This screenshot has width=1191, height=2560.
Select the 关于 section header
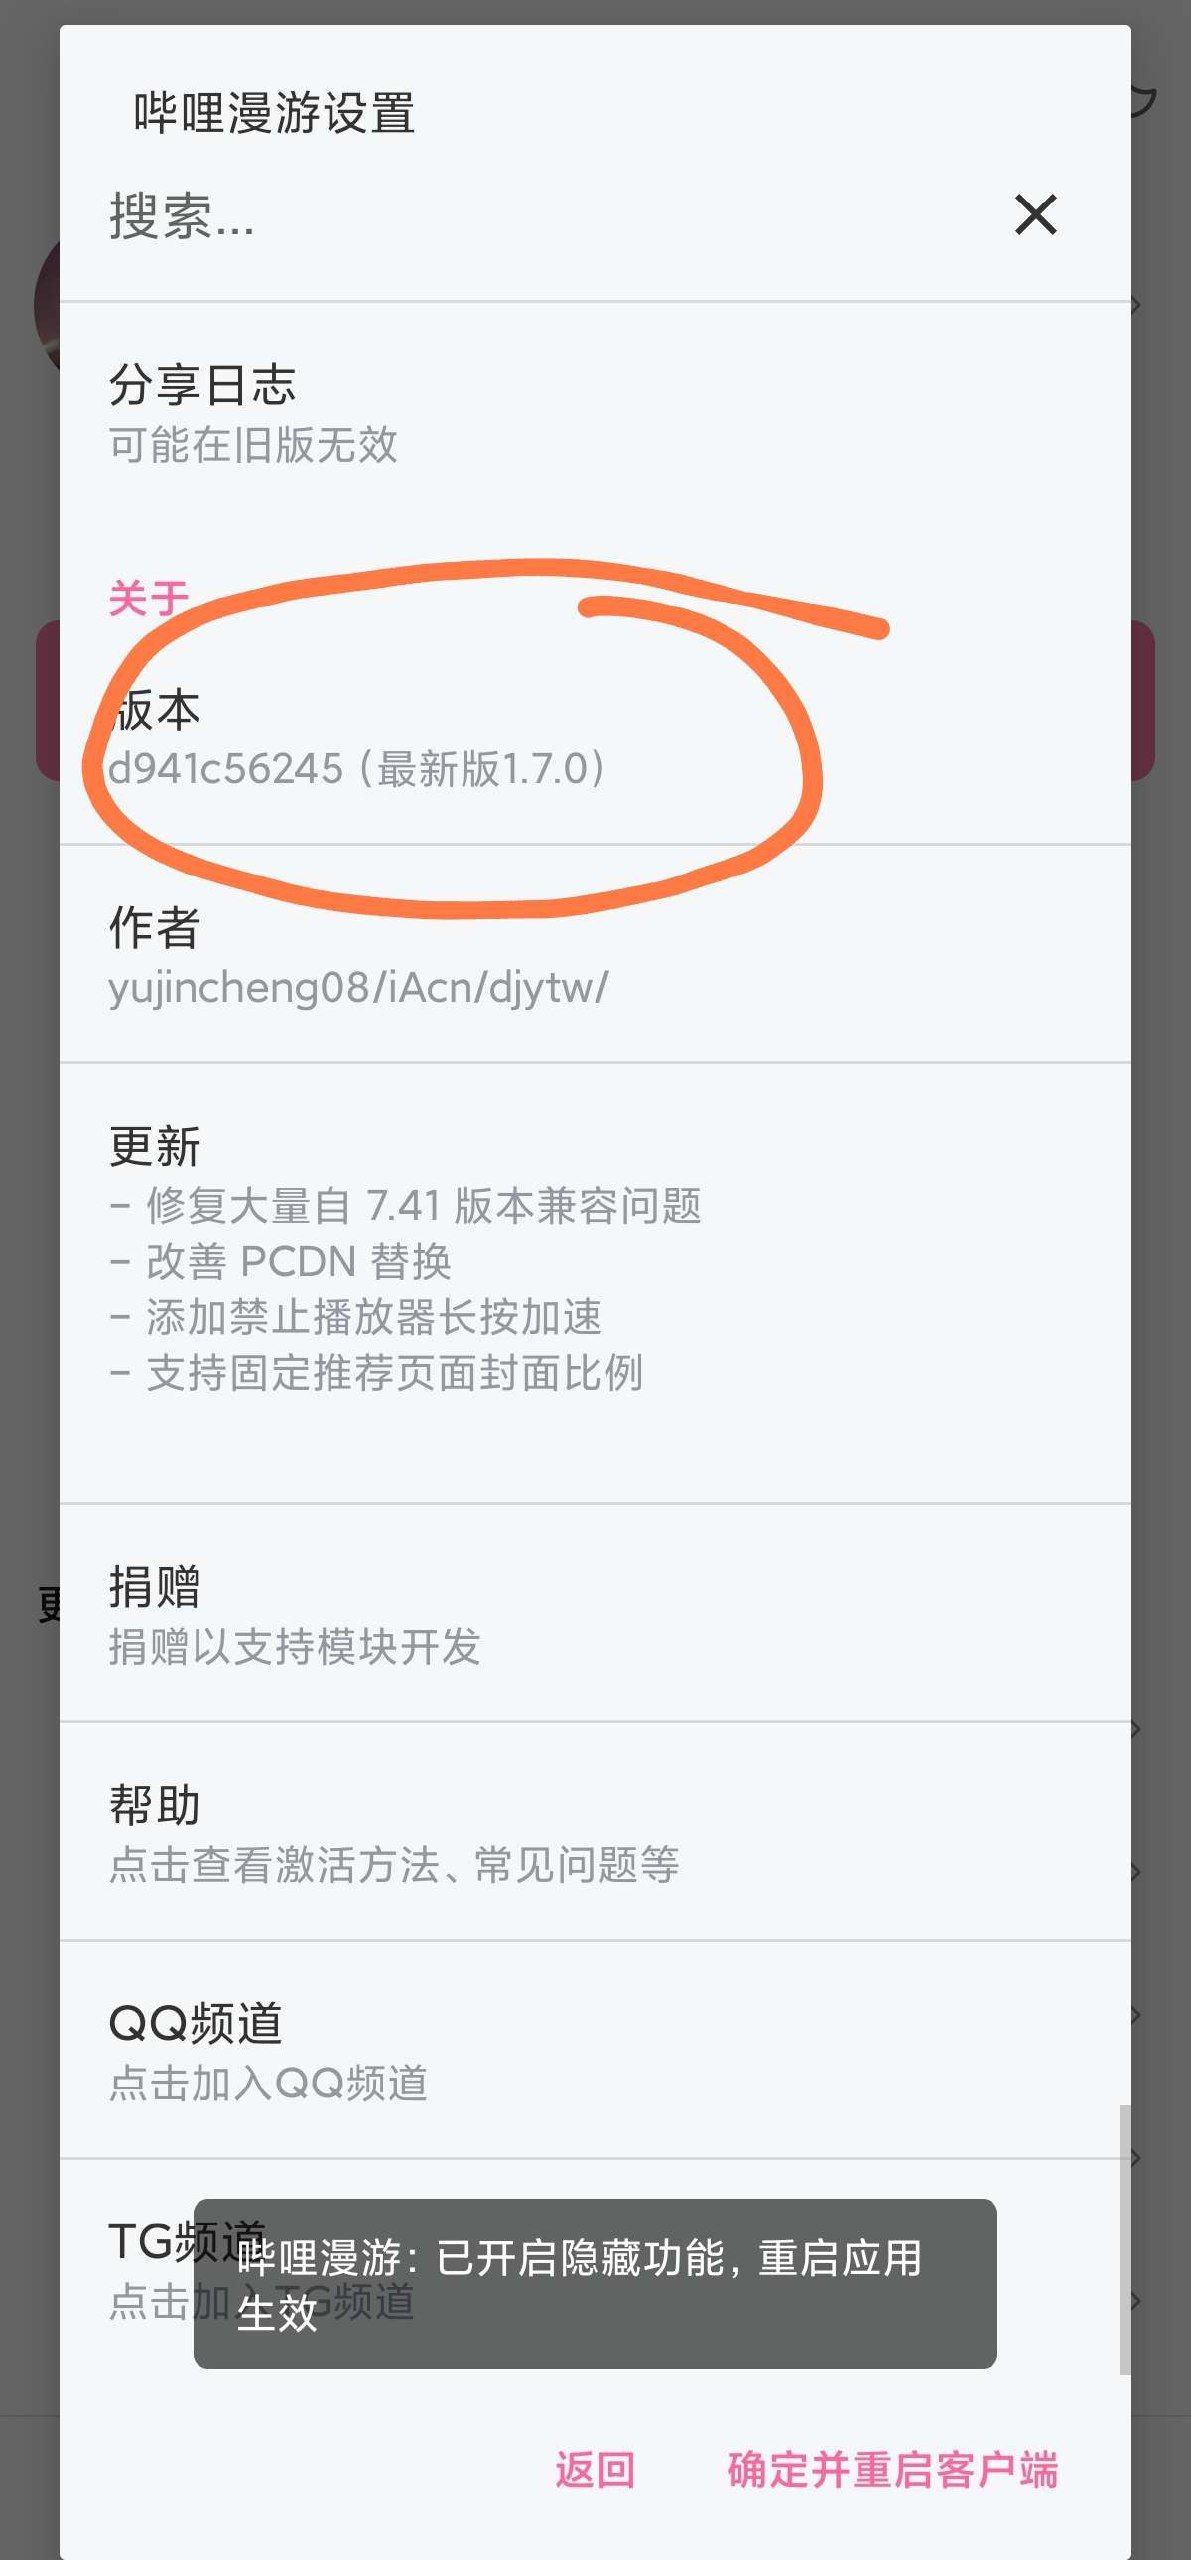[148, 598]
